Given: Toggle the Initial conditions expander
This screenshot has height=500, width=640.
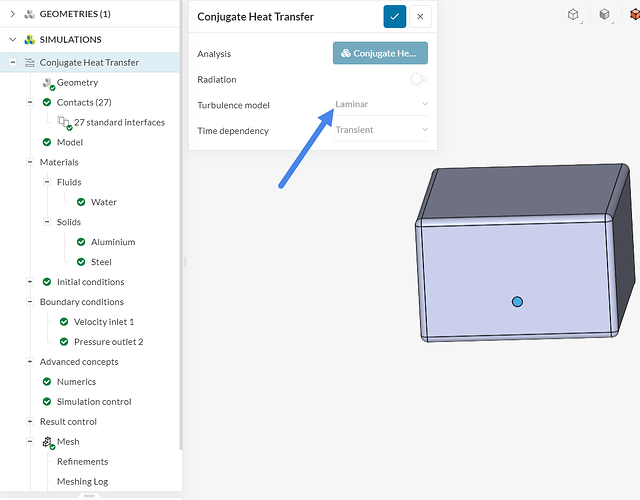Looking at the screenshot, I should click(30, 282).
